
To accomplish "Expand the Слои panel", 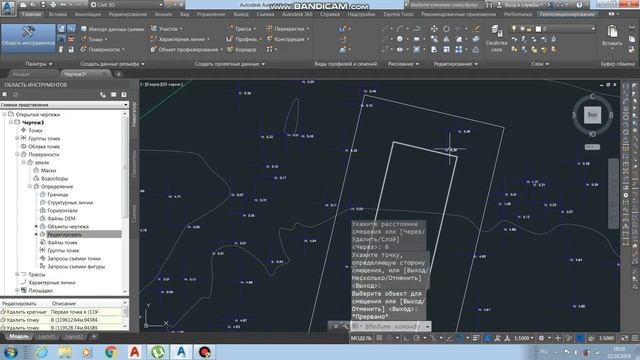I will pos(540,64).
